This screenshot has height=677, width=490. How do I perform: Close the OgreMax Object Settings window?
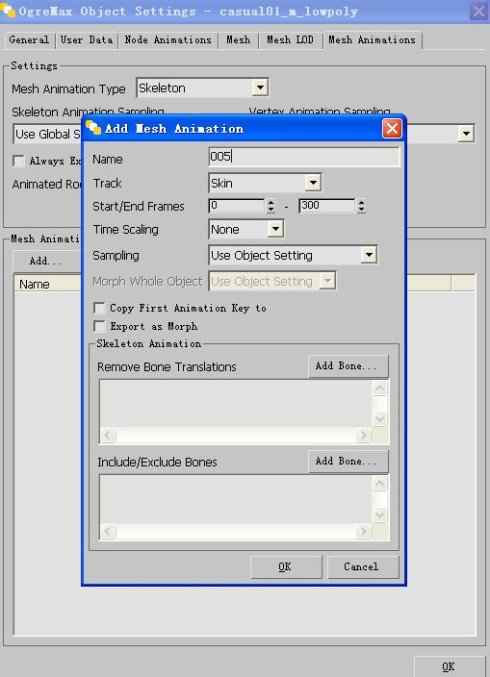click(478, 11)
